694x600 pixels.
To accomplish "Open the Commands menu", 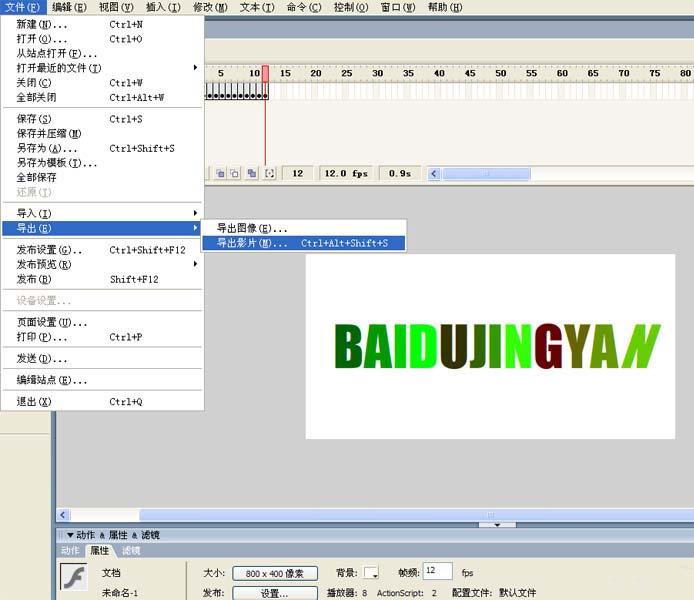I will click(x=304, y=7).
